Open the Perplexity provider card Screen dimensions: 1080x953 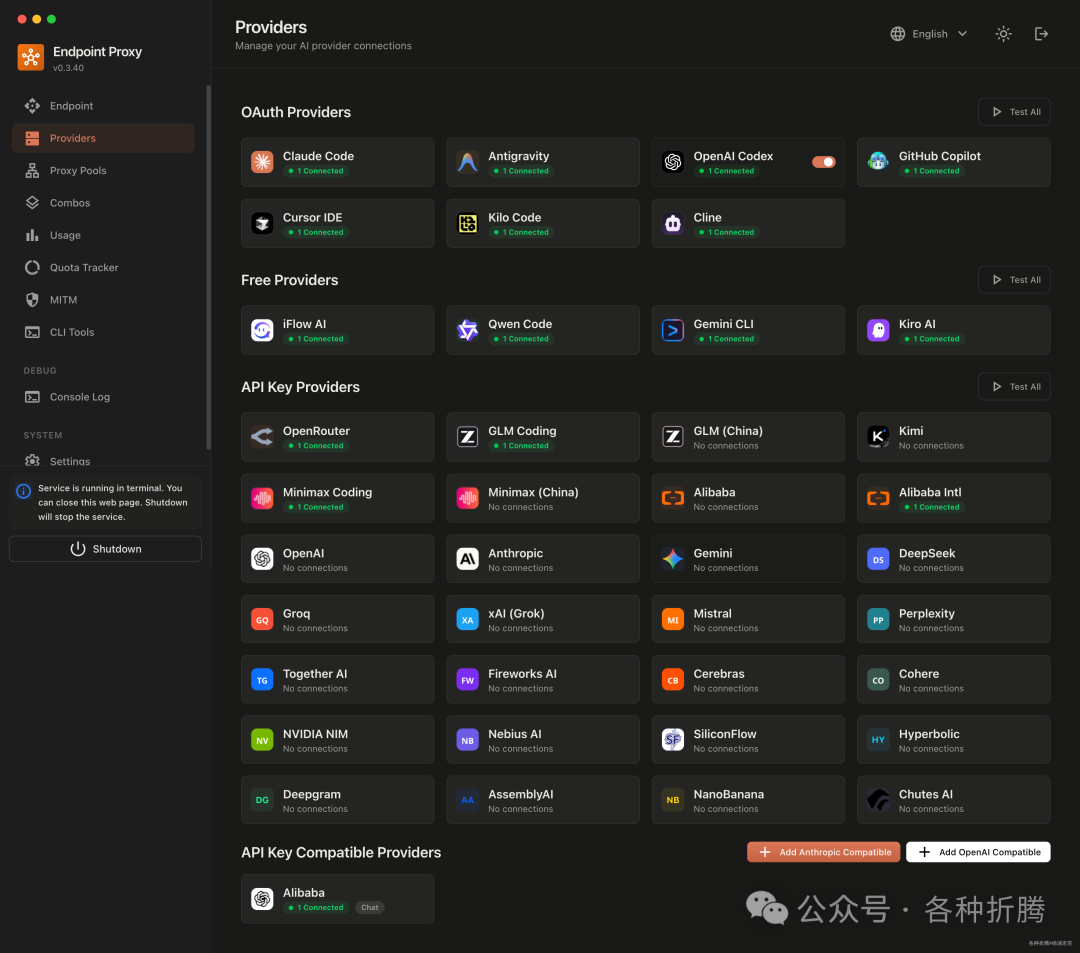[x=953, y=619]
